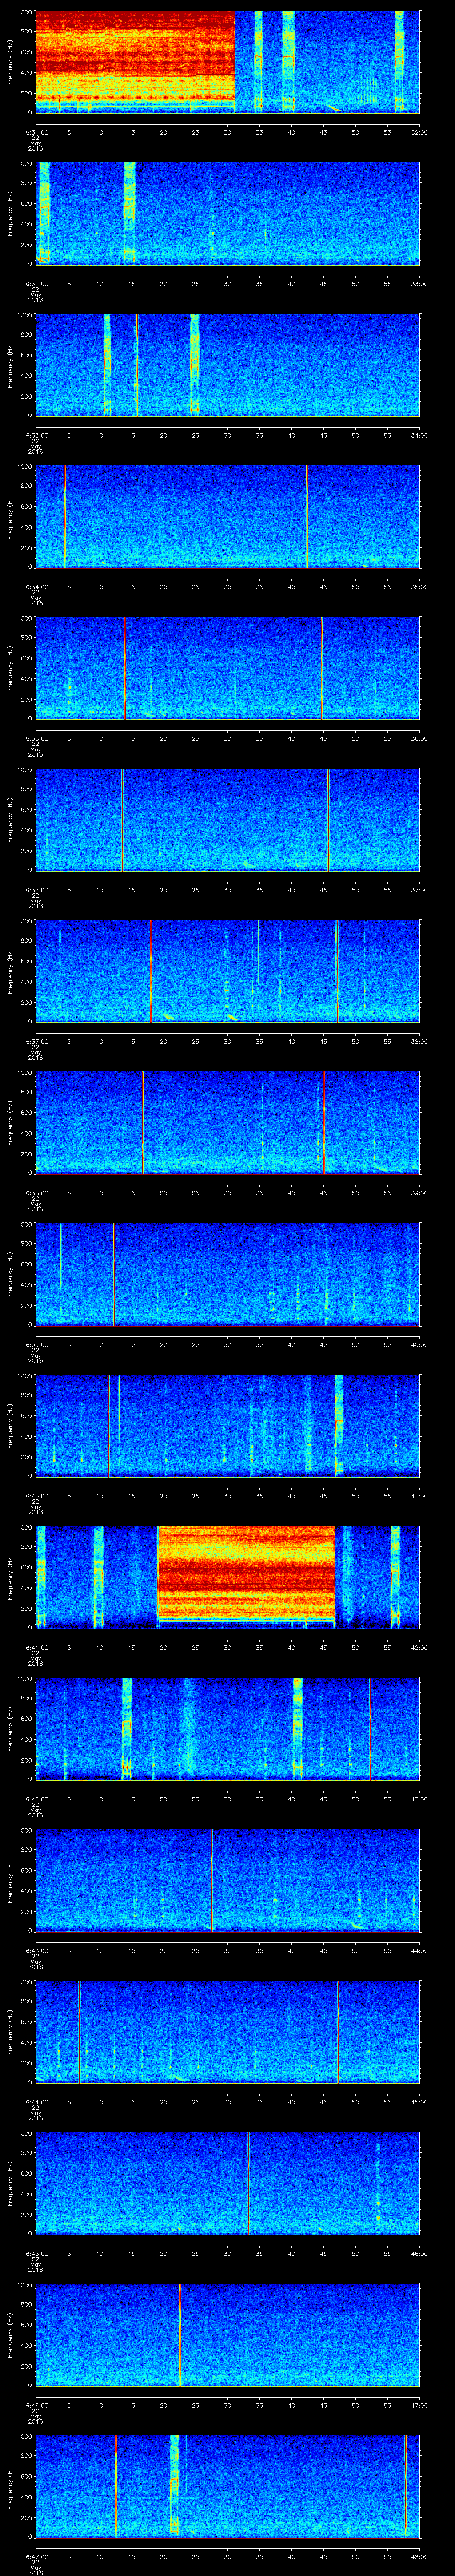Click the '6:35:00' start time label

36,739
